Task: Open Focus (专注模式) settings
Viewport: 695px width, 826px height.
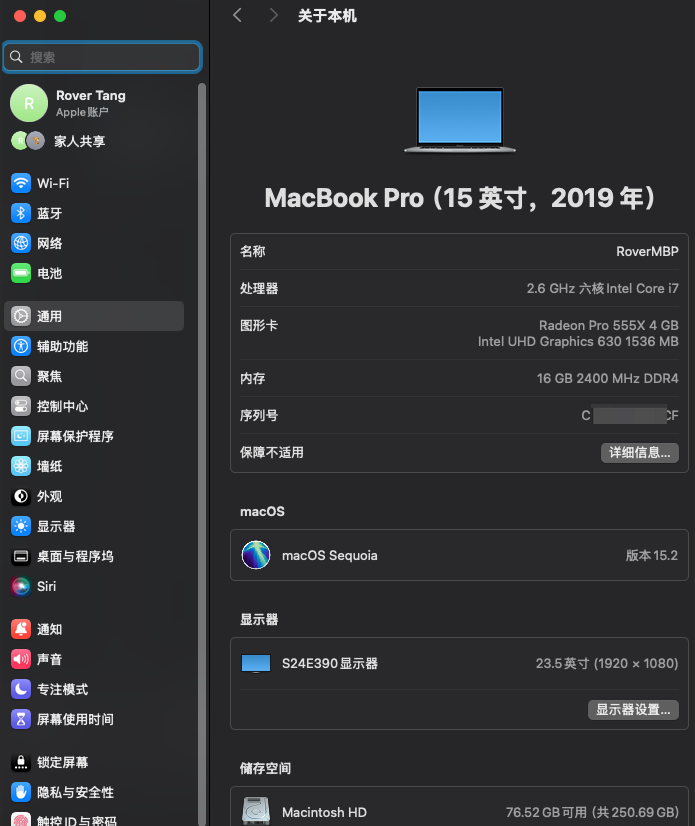Action: (x=94, y=689)
